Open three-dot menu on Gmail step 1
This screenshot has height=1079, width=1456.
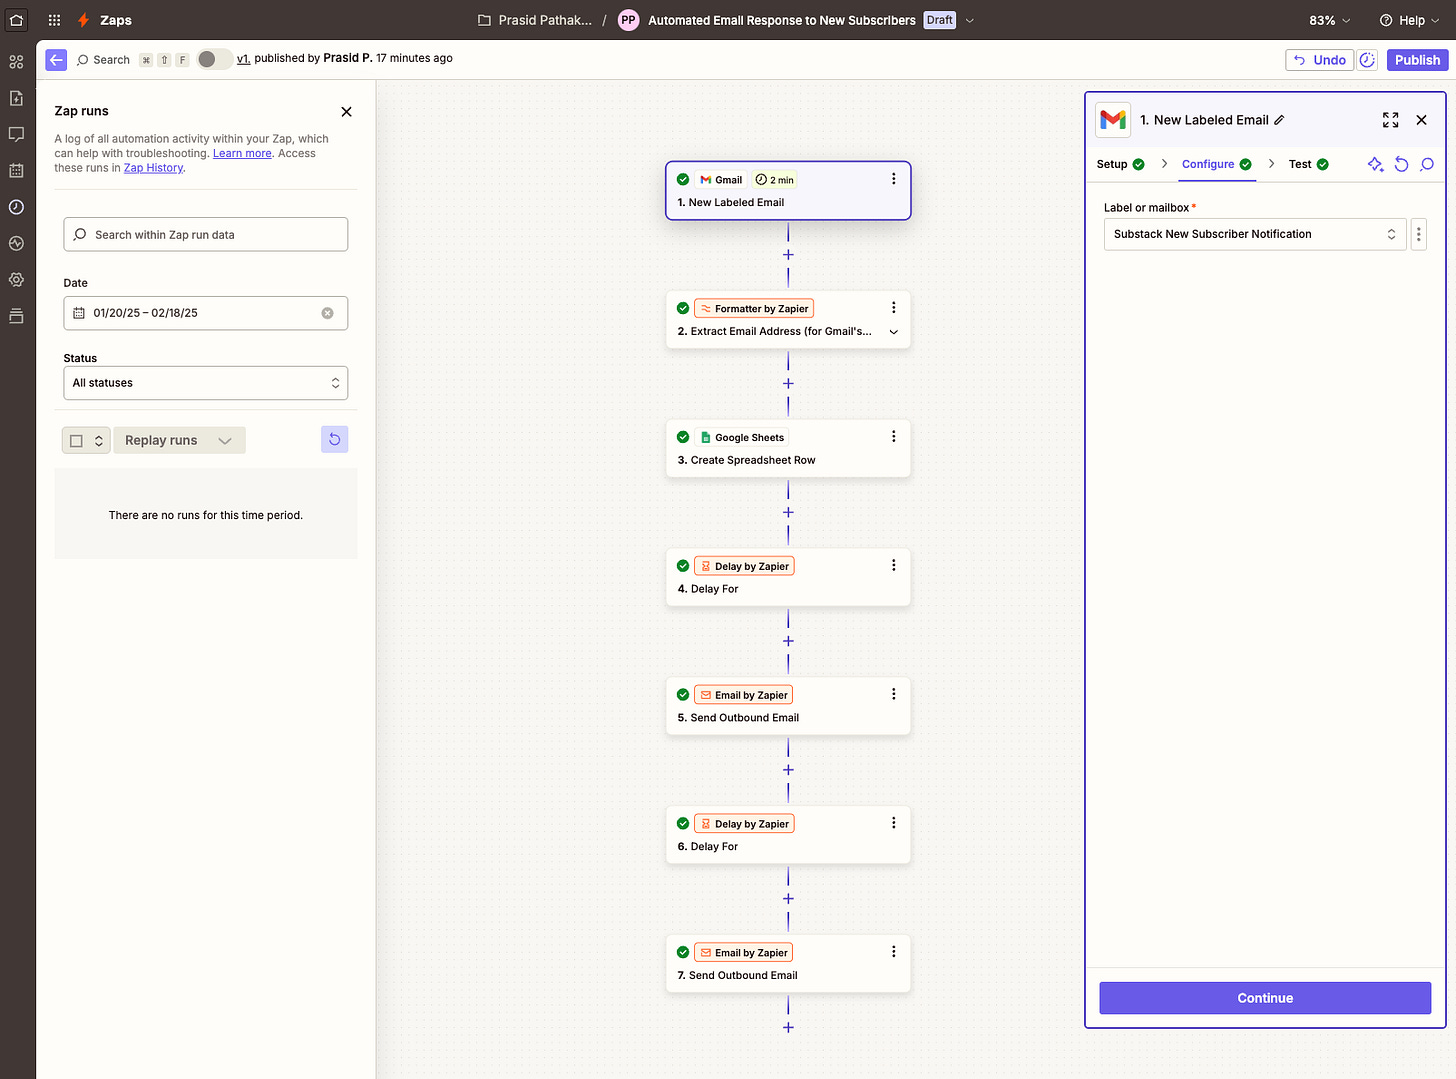click(893, 179)
